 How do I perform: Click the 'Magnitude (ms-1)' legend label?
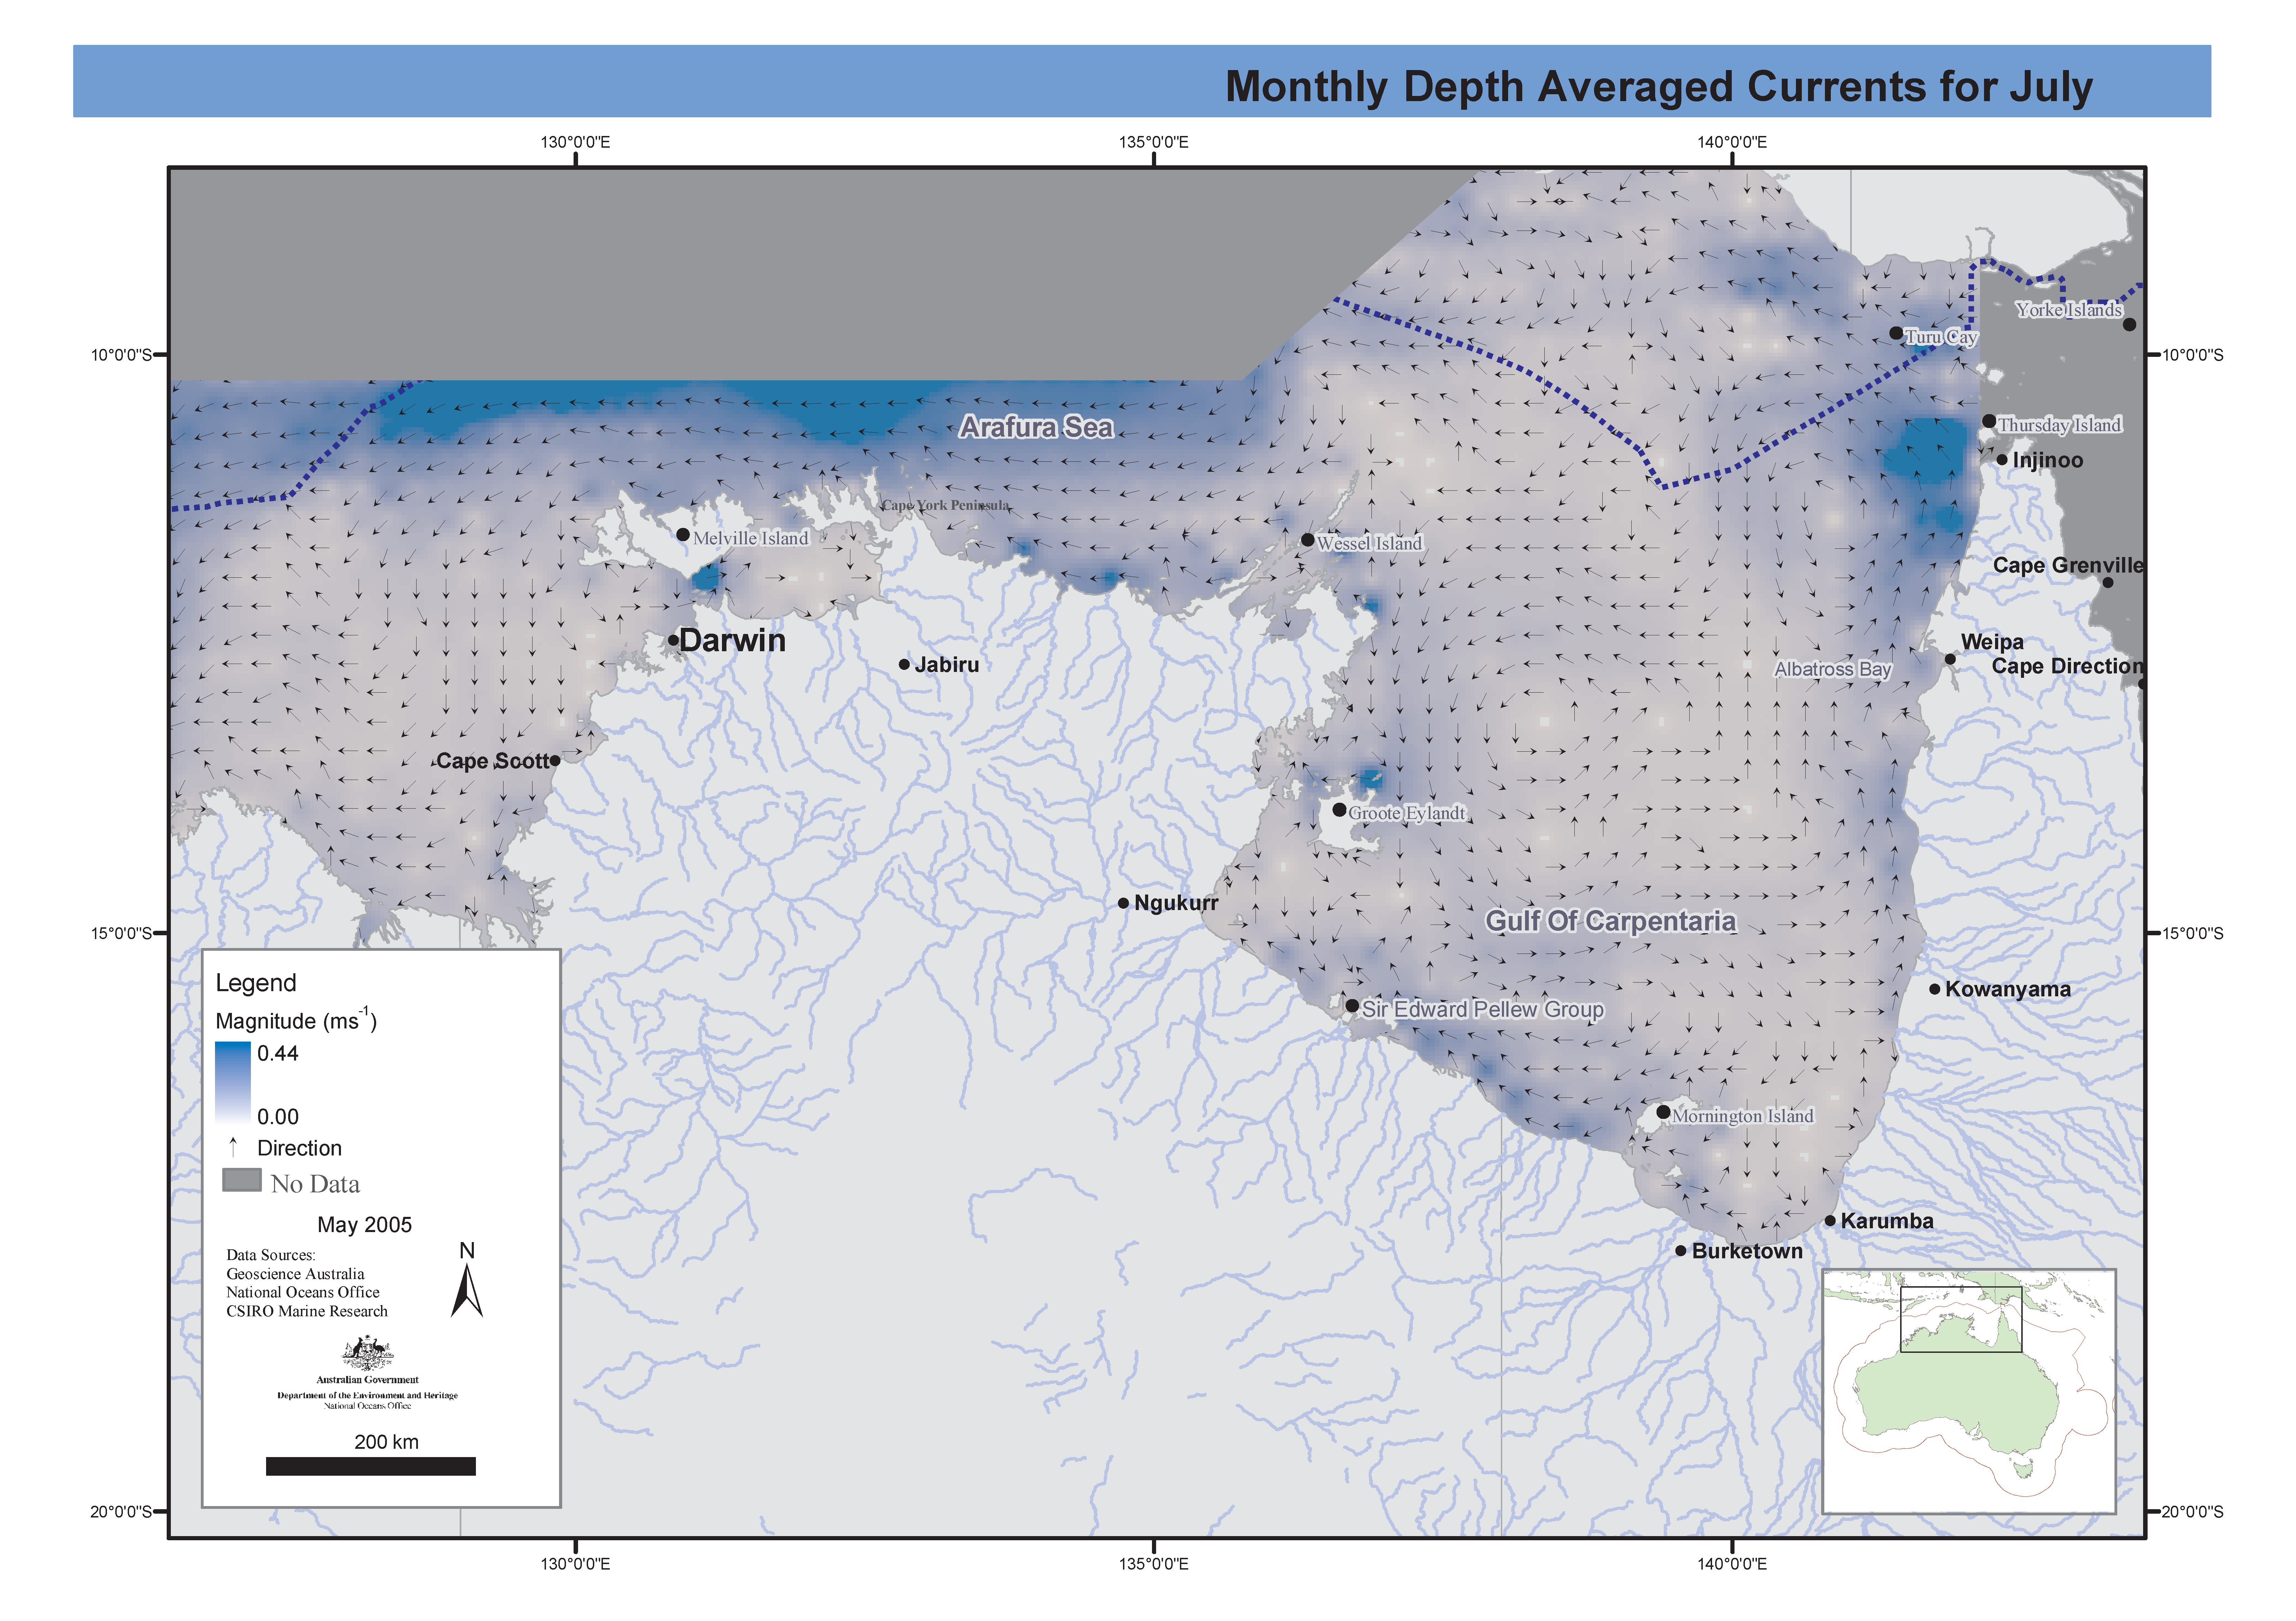(x=296, y=1020)
